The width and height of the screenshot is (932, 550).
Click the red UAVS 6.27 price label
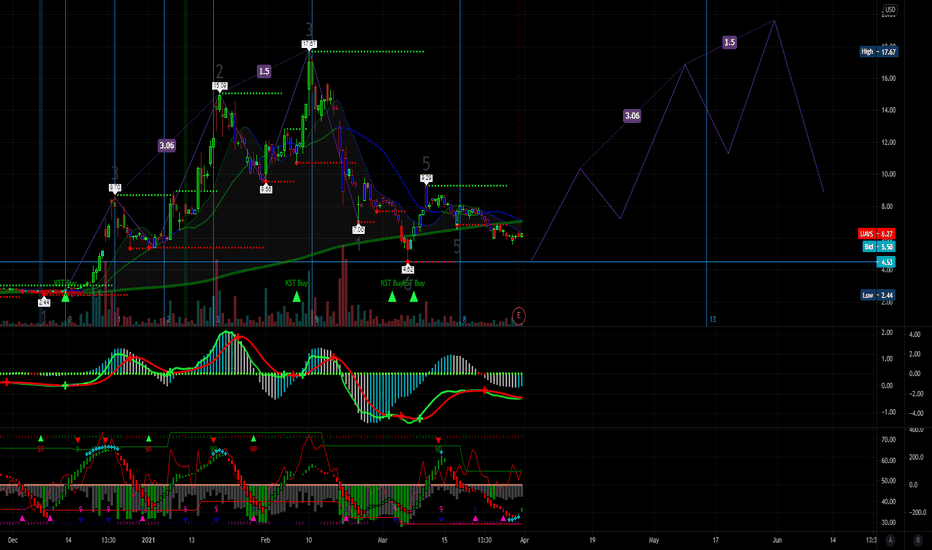(x=876, y=234)
